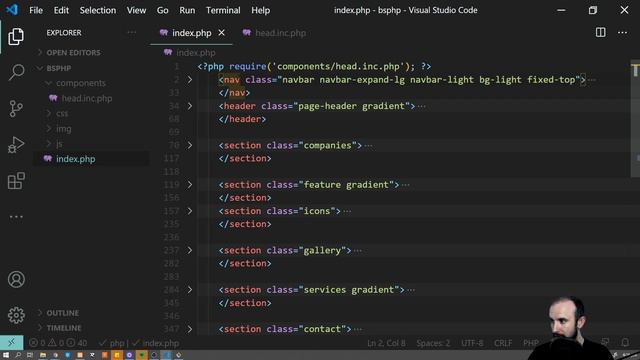This screenshot has height=360, width=640.
Task: Open the Help menu
Action: pyautogui.click(x=260, y=10)
